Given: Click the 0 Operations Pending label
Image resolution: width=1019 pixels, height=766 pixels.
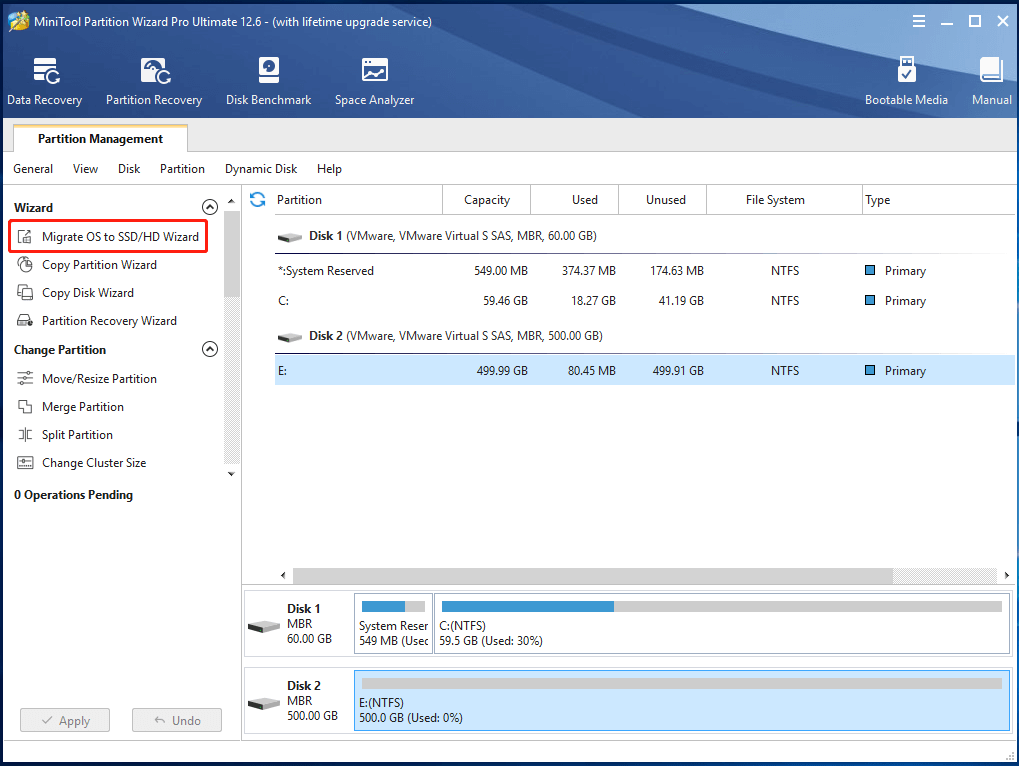Looking at the screenshot, I should [73, 494].
